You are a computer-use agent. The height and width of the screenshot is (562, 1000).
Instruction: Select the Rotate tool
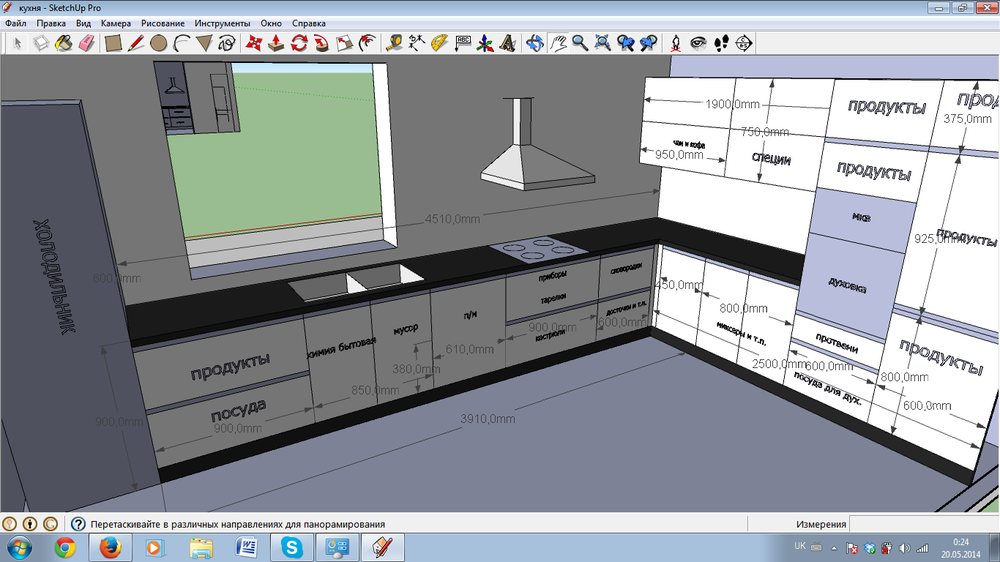299,43
